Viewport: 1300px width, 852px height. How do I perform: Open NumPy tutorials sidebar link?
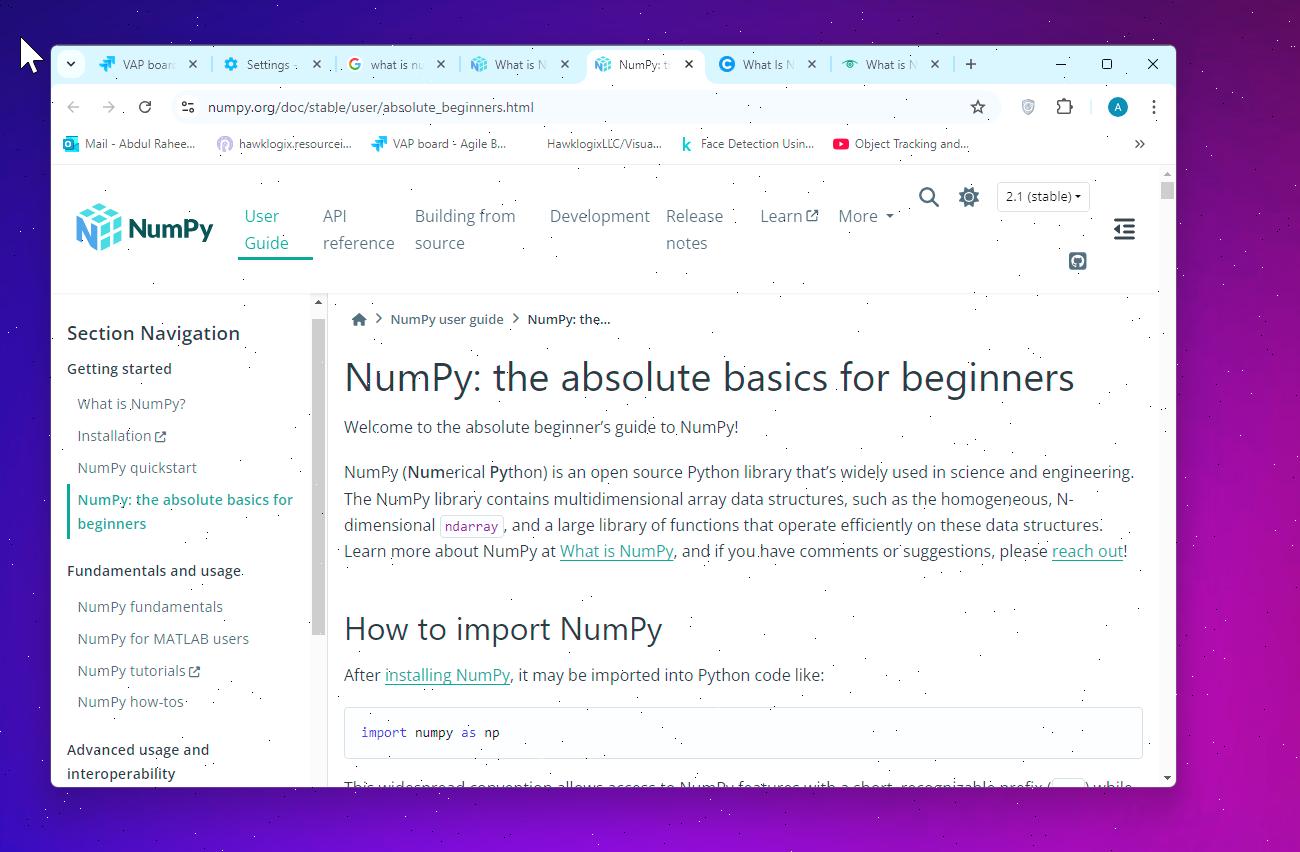[x=138, y=671]
